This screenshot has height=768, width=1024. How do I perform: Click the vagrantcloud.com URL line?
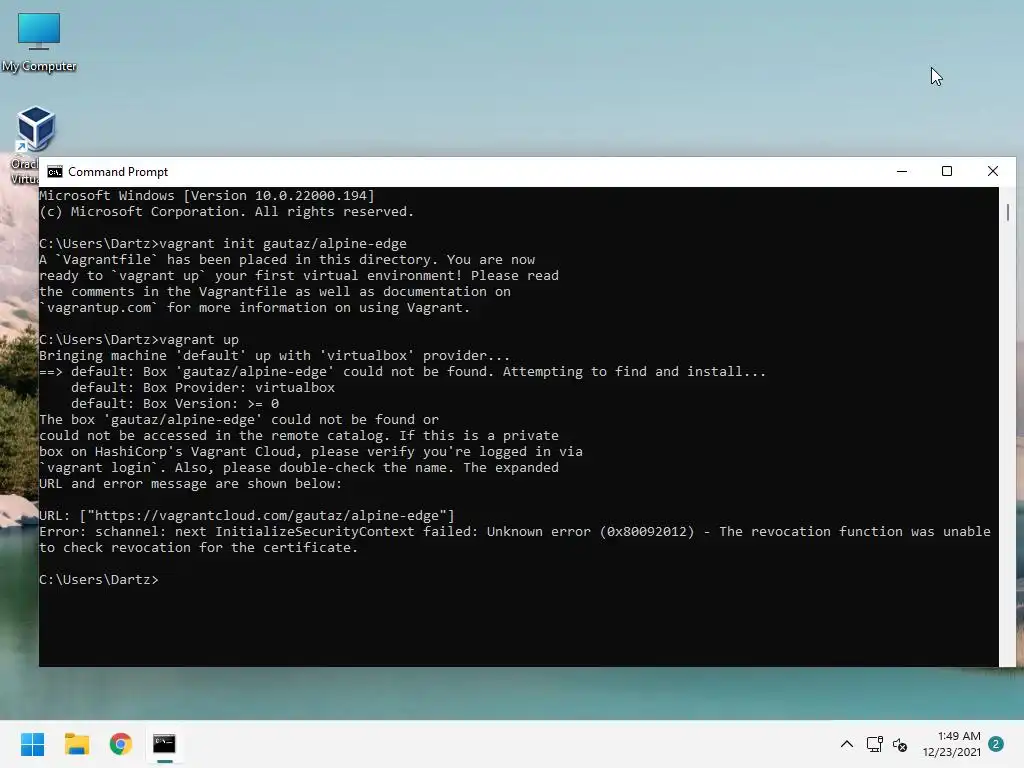[x=247, y=516]
